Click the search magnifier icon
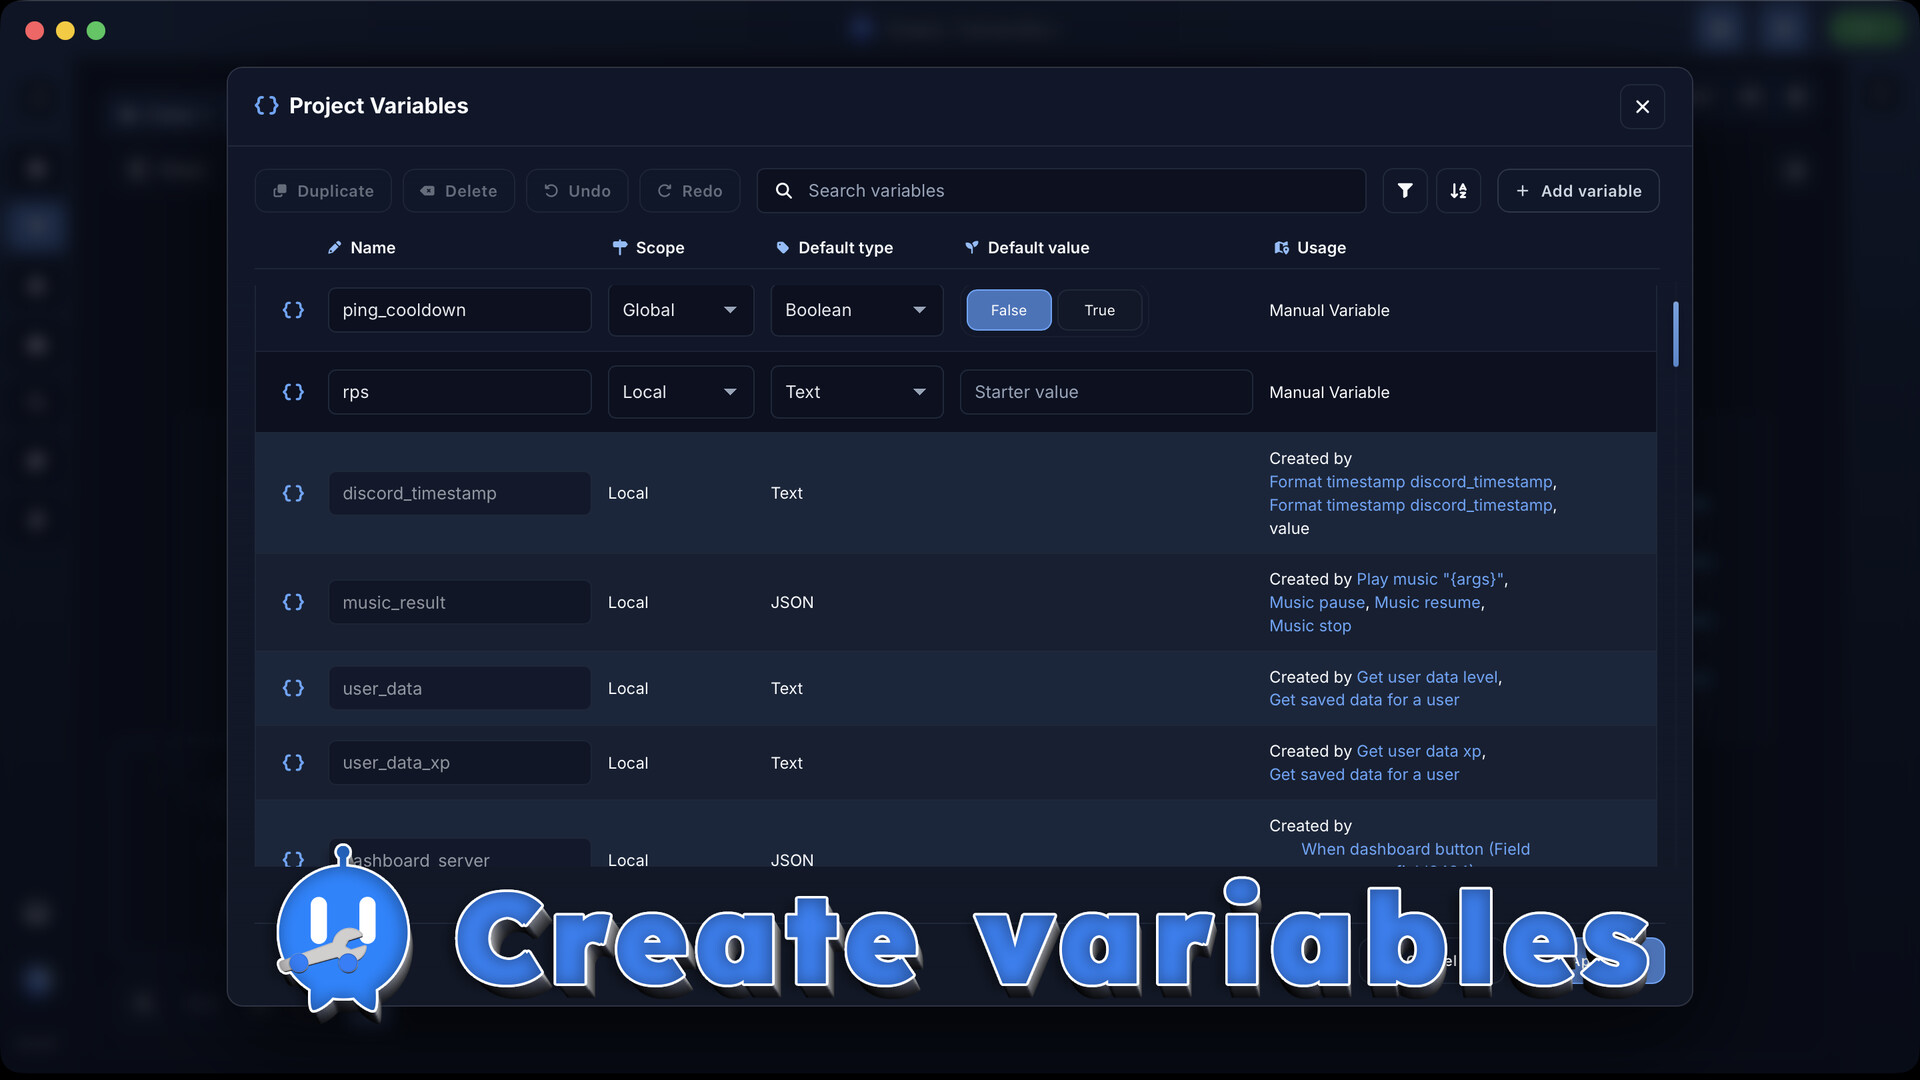Viewport: 1920px width, 1080px height. pos(784,191)
